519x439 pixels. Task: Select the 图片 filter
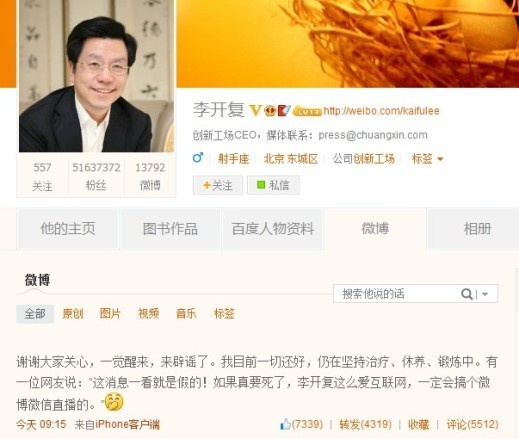coord(110,314)
